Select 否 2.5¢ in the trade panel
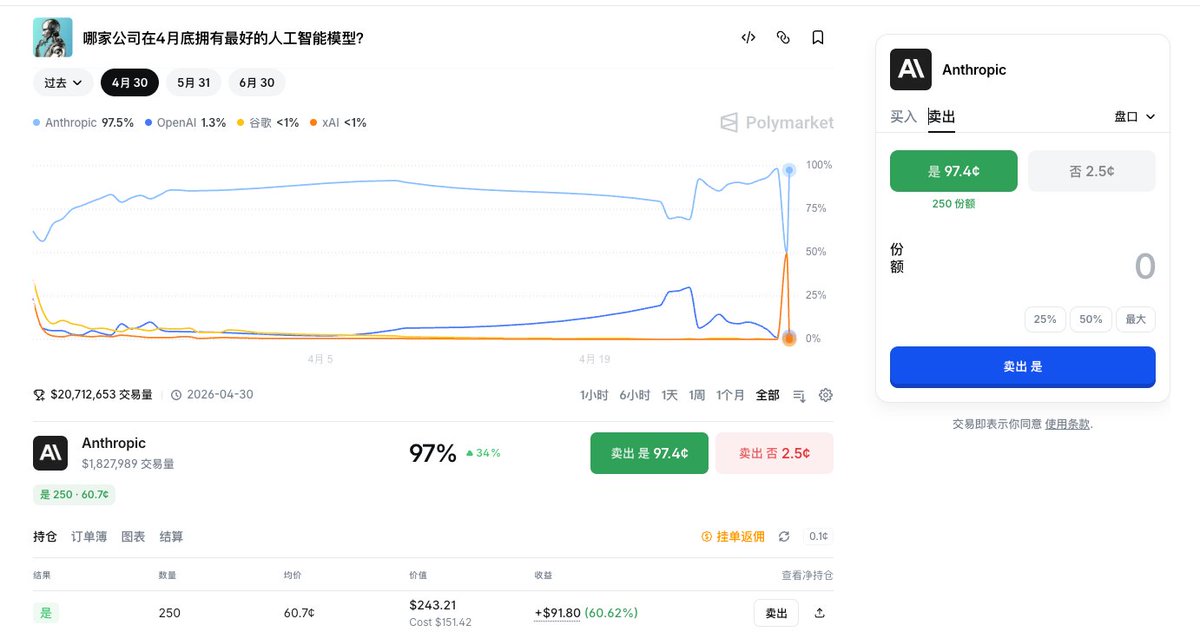1200x632 pixels. pyautogui.click(x=1092, y=171)
